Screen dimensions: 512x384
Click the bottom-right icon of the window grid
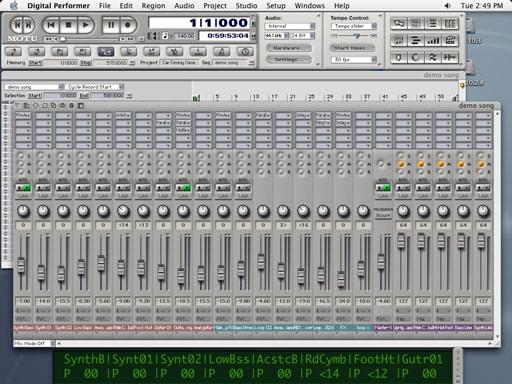click(450, 57)
